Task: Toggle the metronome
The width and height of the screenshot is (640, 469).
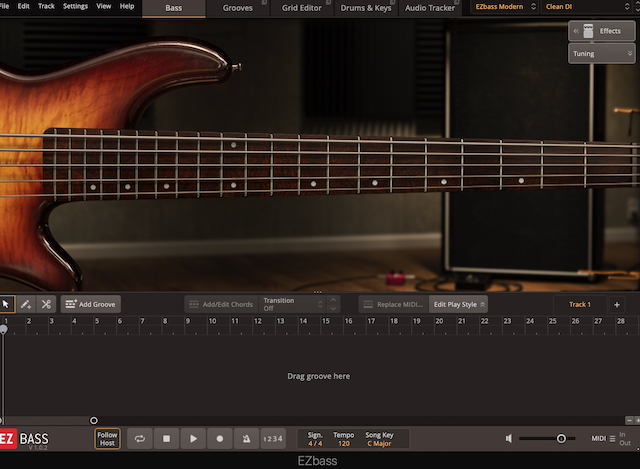Action: tap(246, 439)
